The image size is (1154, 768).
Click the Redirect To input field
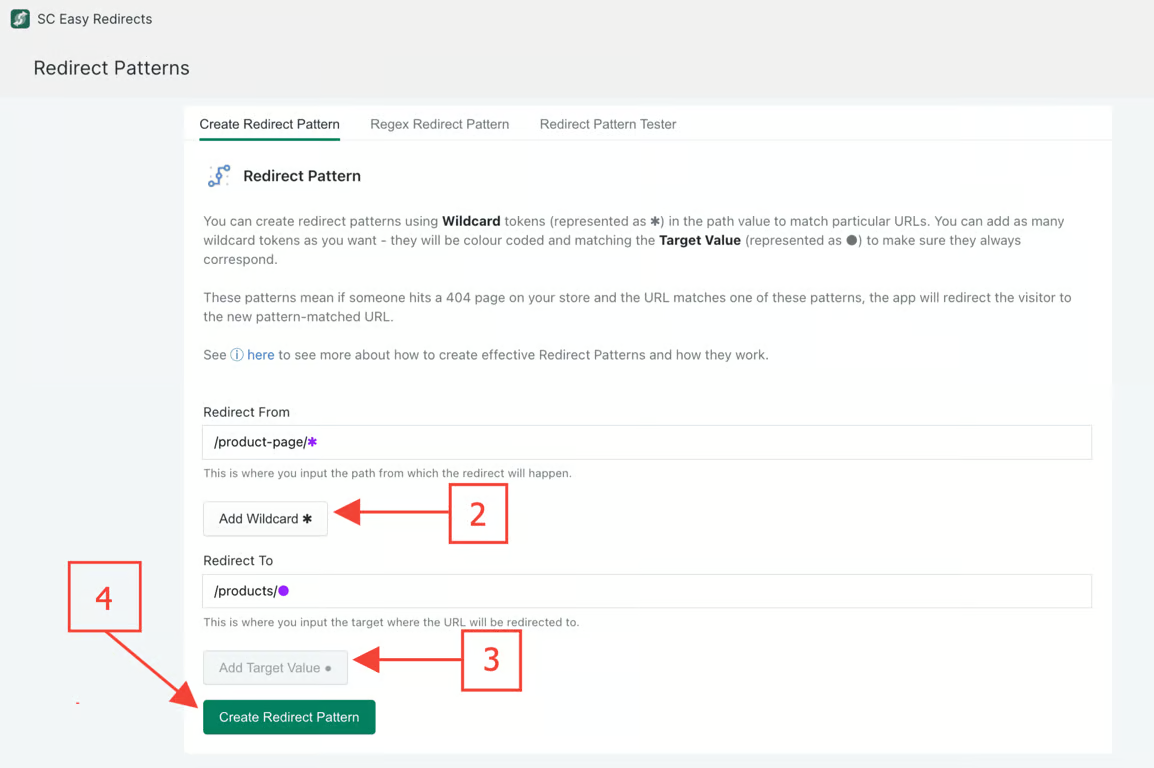pyautogui.click(x=647, y=591)
